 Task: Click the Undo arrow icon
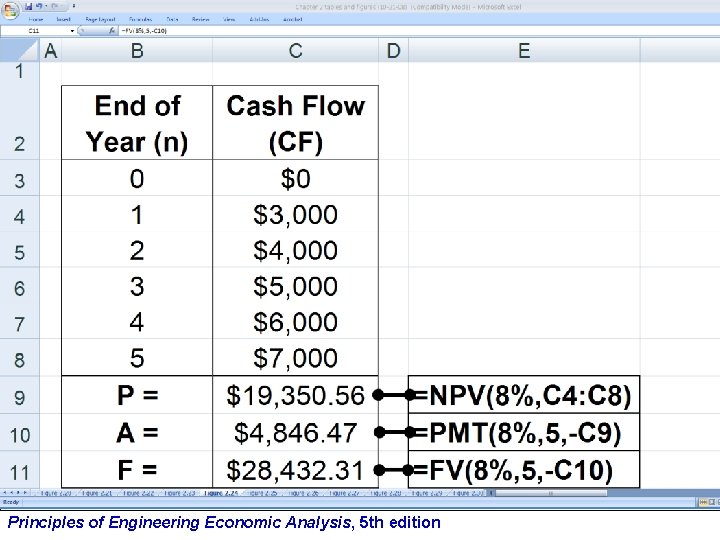(x=39, y=6)
